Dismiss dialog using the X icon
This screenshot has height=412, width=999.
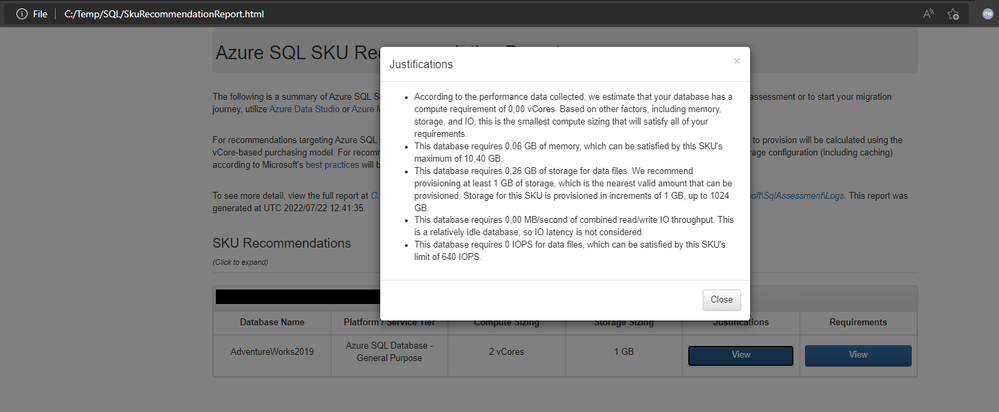tap(737, 61)
